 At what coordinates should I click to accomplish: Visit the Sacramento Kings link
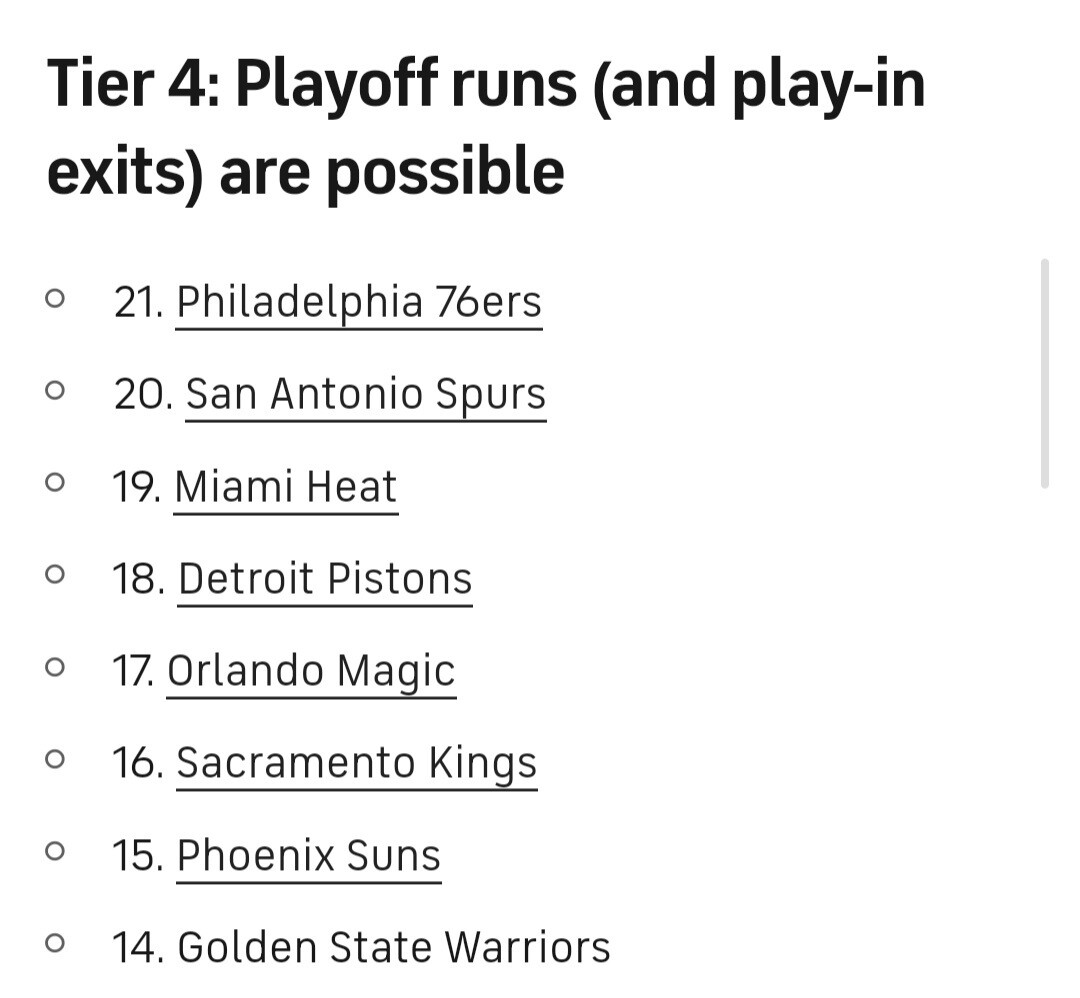[357, 763]
